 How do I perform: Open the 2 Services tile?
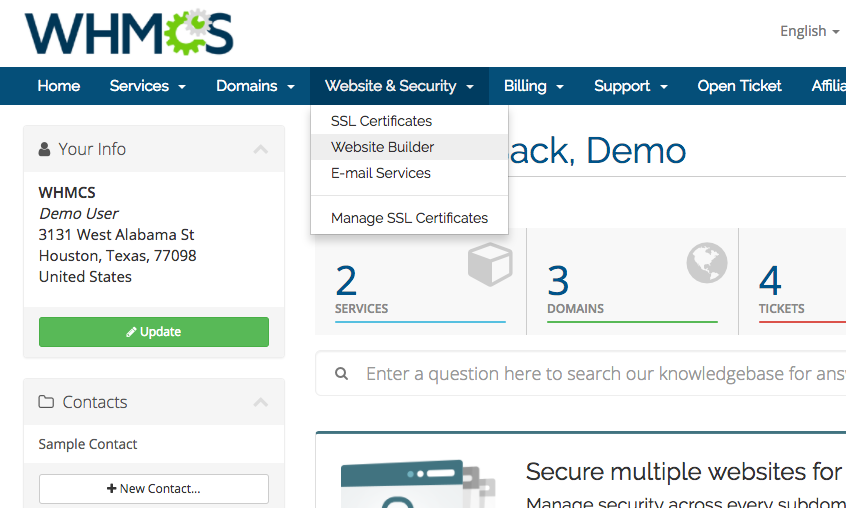tap(420, 282)
